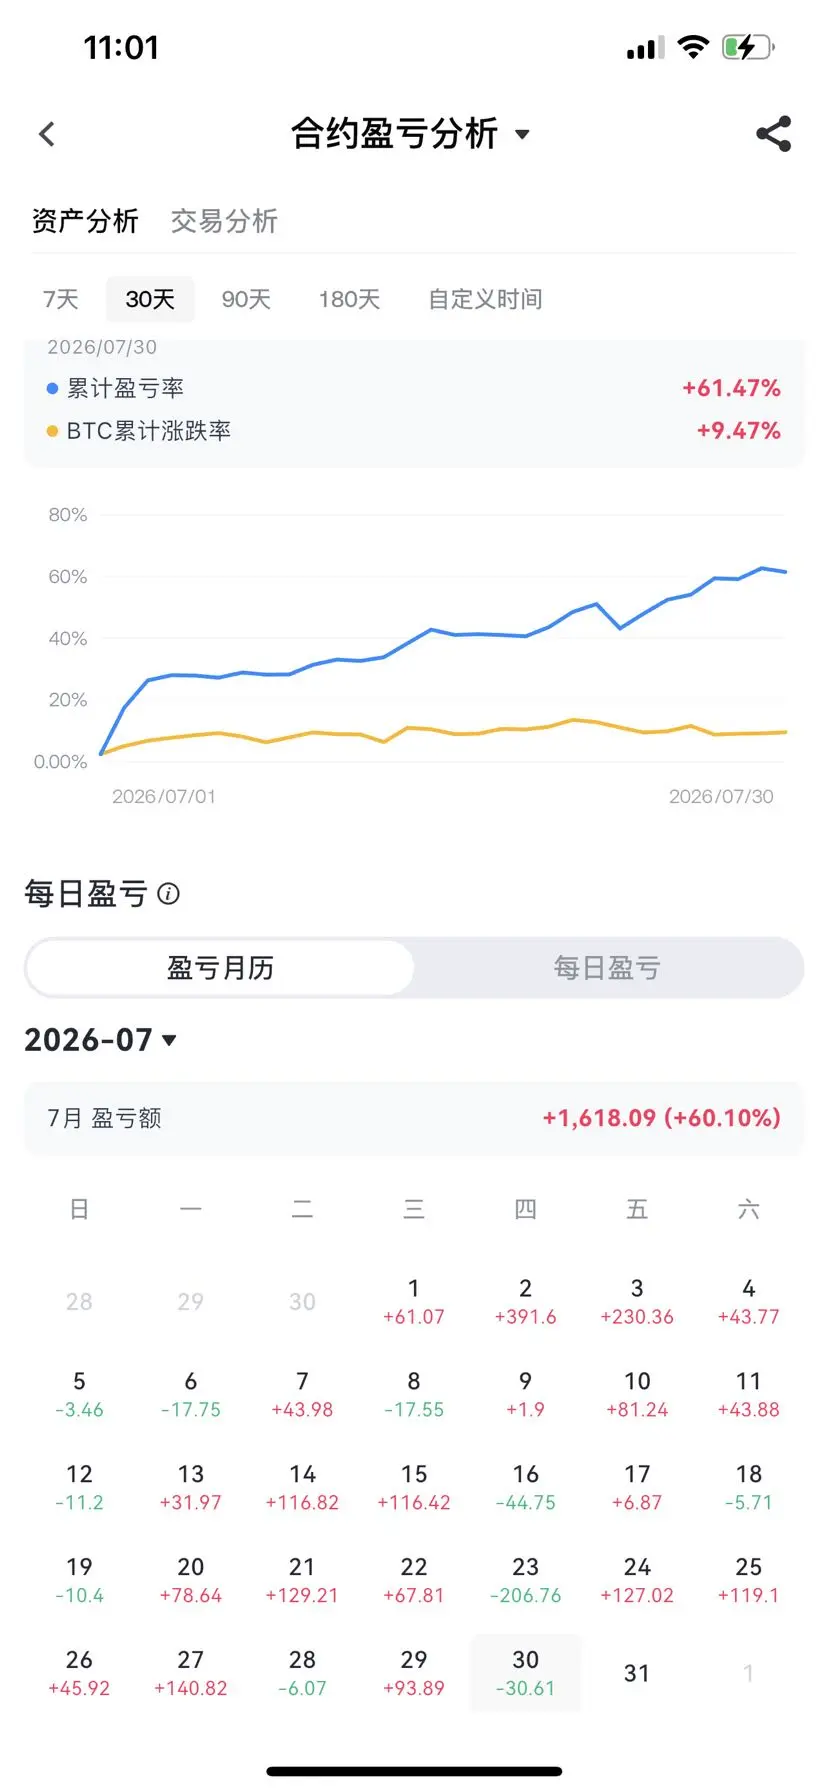Image resolution: width=828 pixels, height=1792 pixels.
Task: Tap the cellular signal bars icon
Action: click(645, 48)
